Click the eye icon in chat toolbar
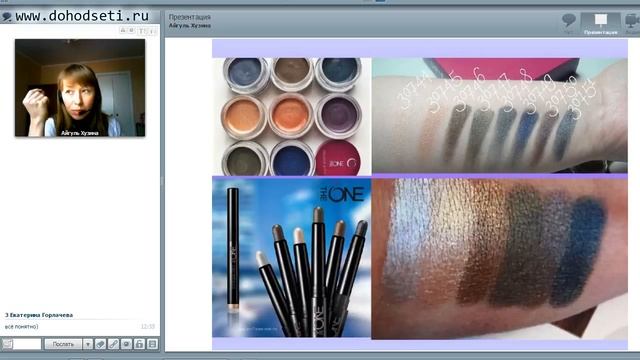This screenshot has height=360, width=640. click(127, 344)
